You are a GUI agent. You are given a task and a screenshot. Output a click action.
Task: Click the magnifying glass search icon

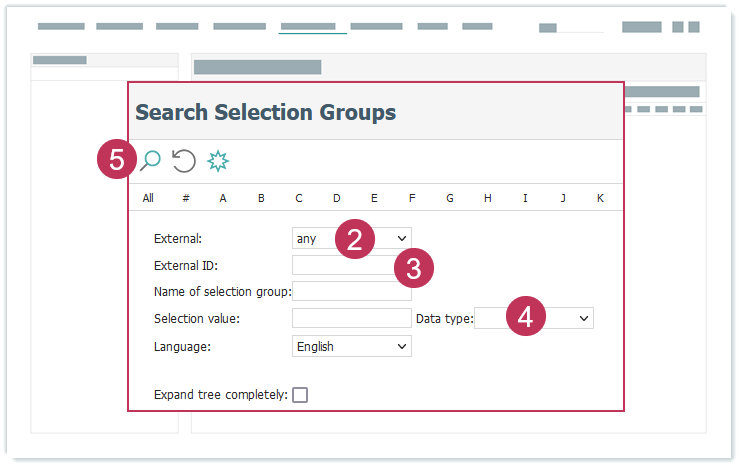click(150, 160)
